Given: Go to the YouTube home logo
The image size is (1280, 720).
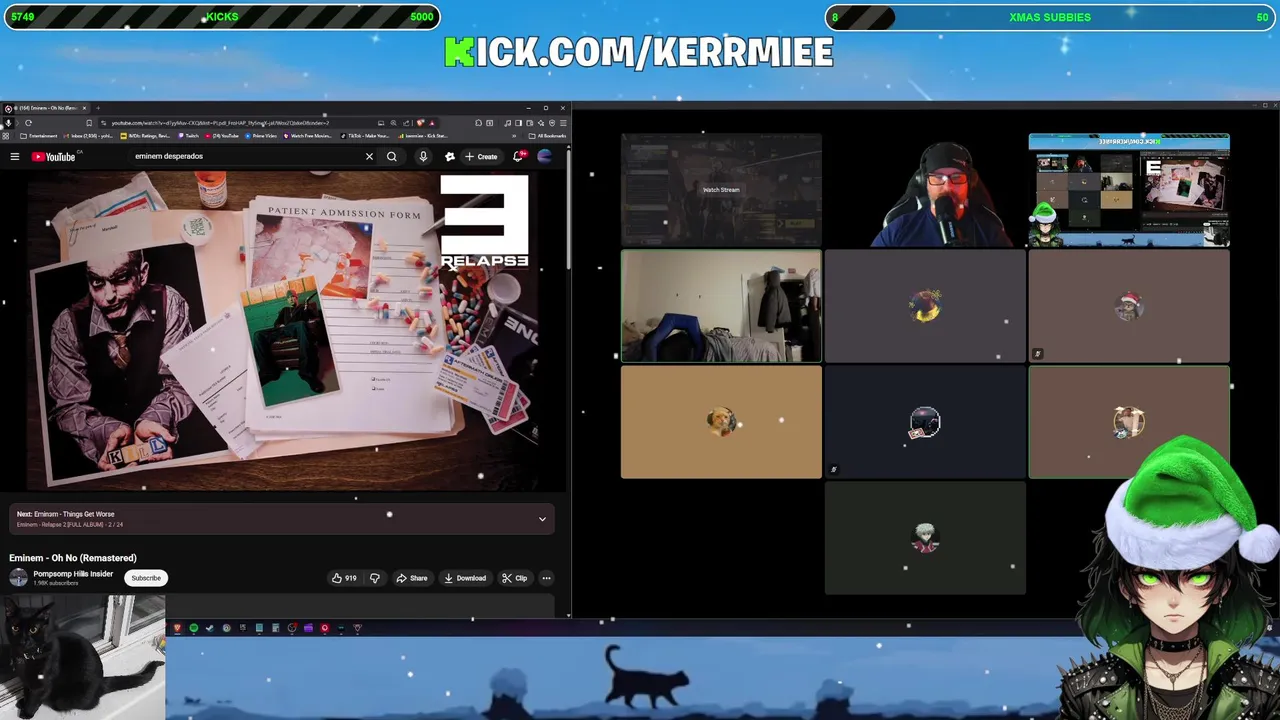Looking at the screenshot, I should tap(53, 156).
